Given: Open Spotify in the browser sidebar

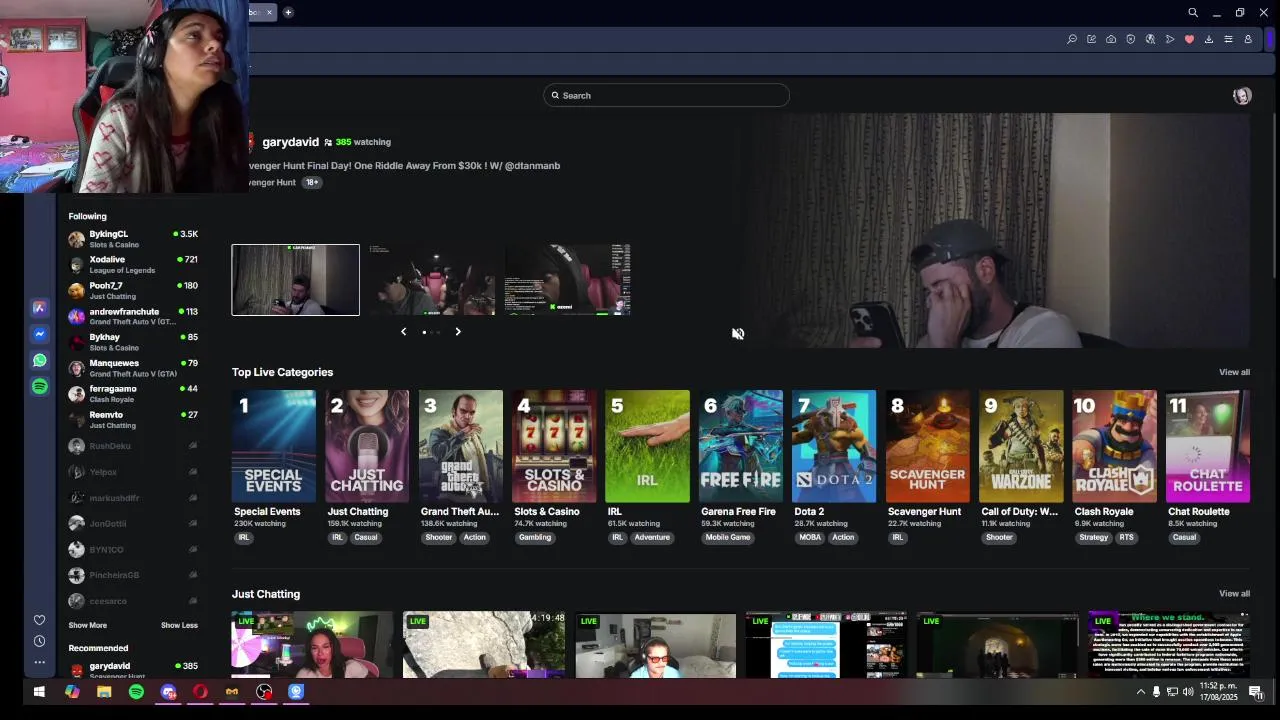Looking at the screenshot, I should click(x=39, y=386).
